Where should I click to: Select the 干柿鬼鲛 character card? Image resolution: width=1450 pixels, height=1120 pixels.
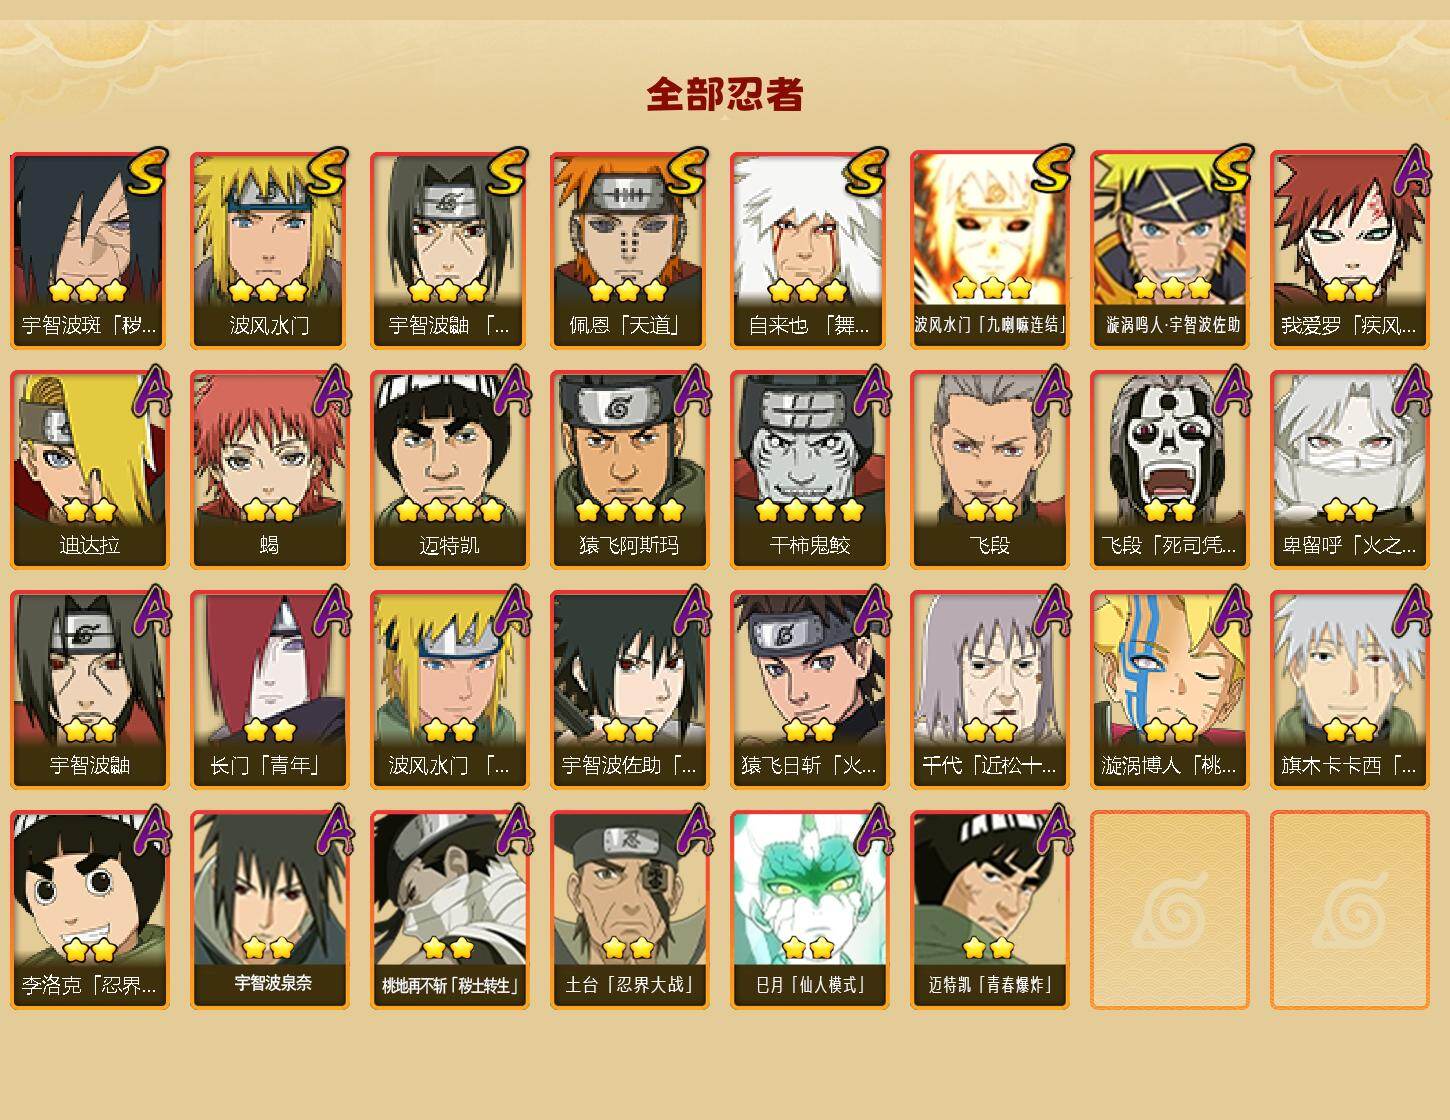(x=810, y=470)
